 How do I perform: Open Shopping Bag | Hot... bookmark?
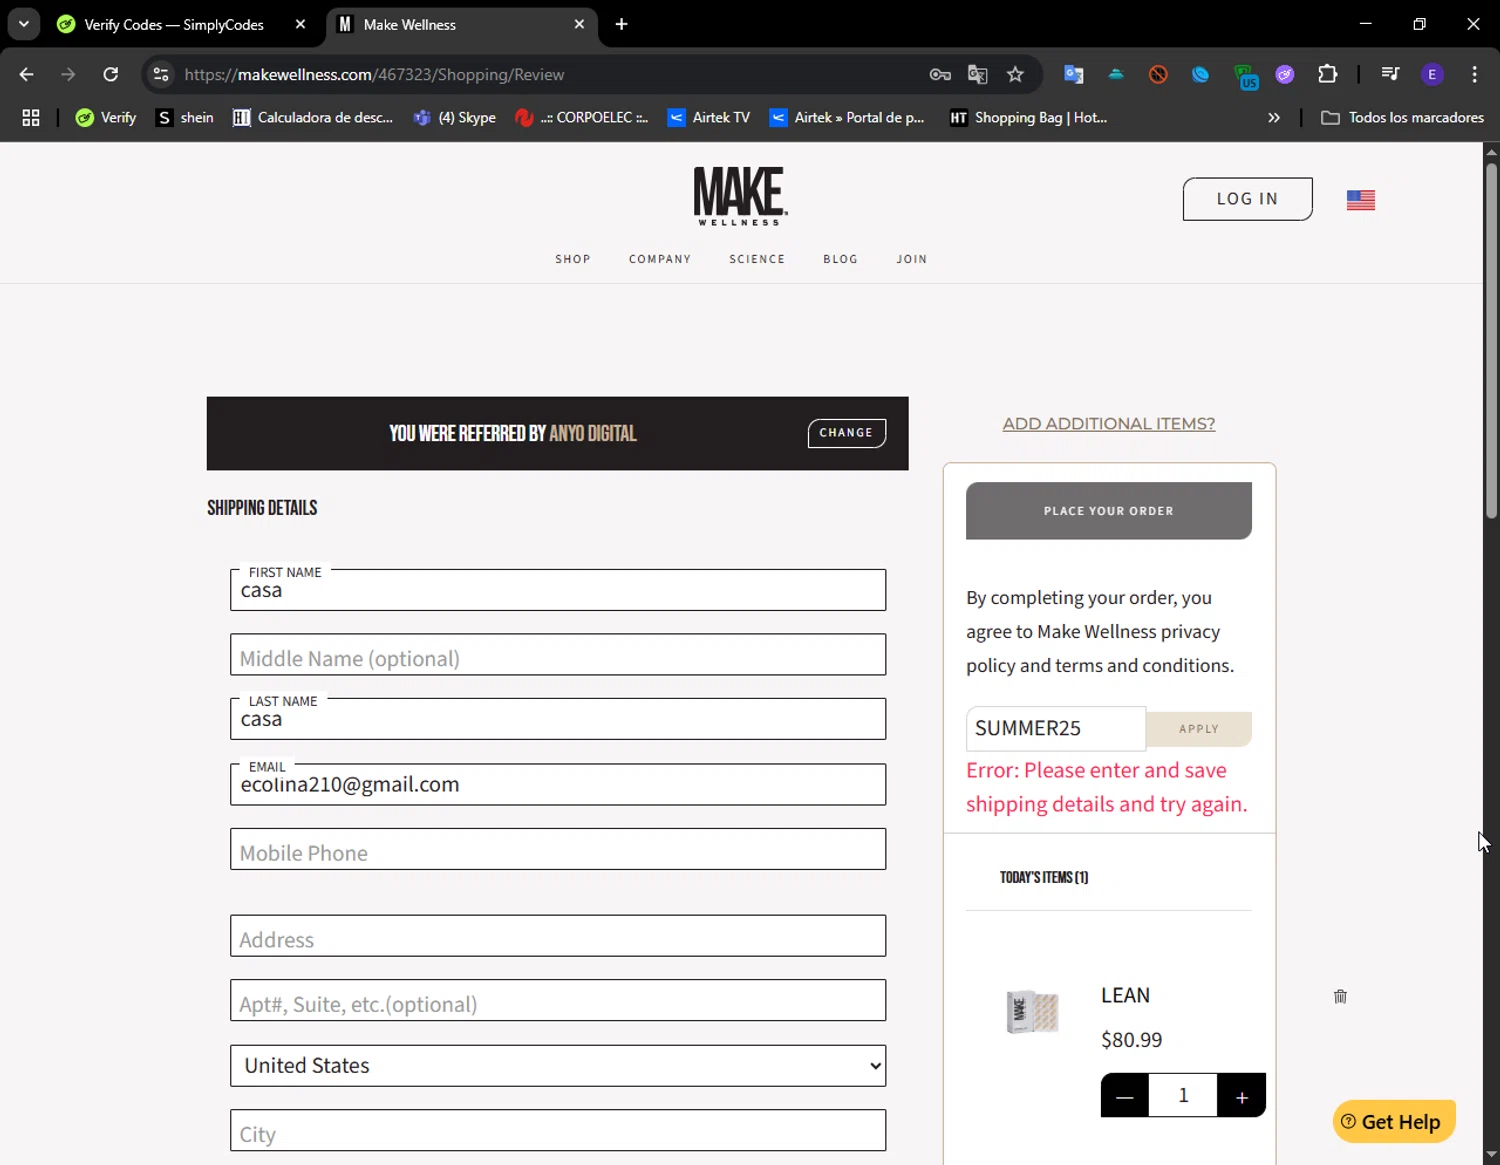(1028, 117)
